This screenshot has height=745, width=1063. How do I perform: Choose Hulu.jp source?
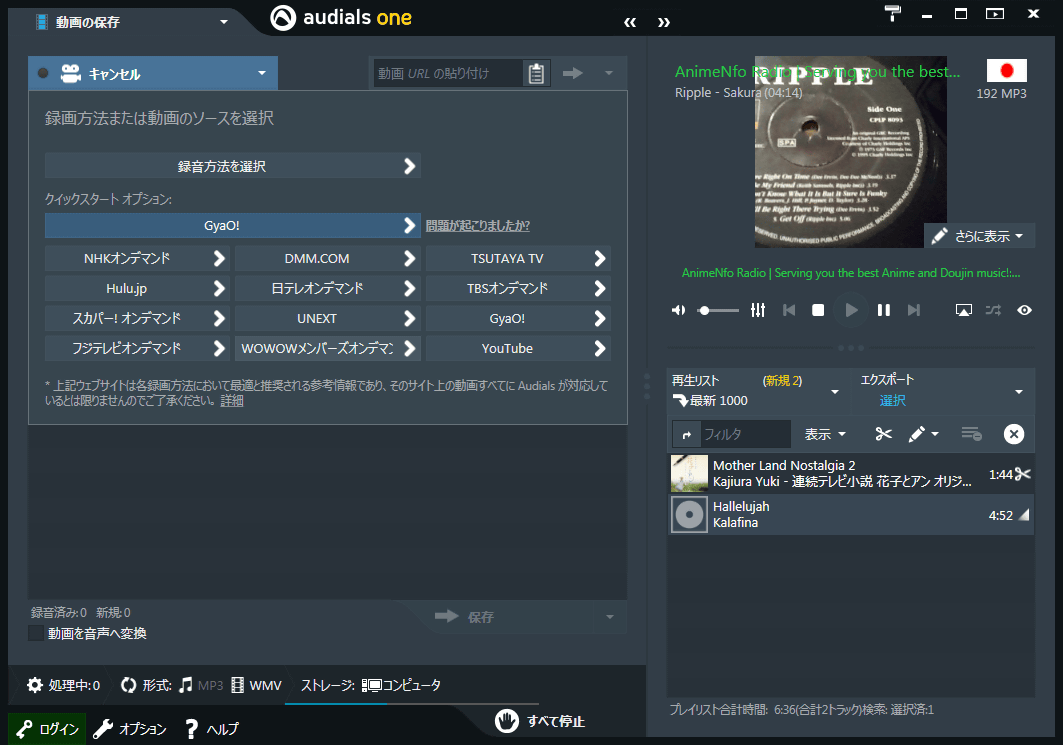point(137,288)
